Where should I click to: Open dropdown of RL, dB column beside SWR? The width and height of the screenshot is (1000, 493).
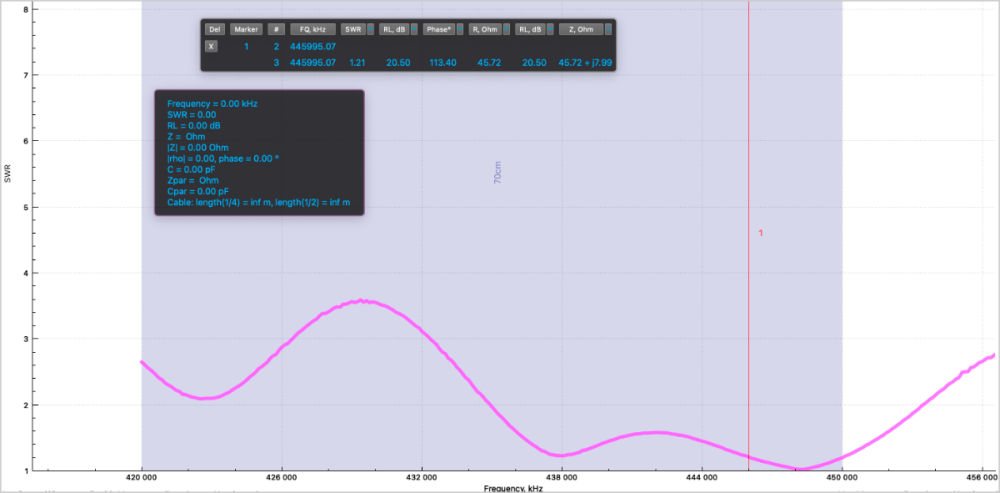pyautogui.click(x=414, y=30)
